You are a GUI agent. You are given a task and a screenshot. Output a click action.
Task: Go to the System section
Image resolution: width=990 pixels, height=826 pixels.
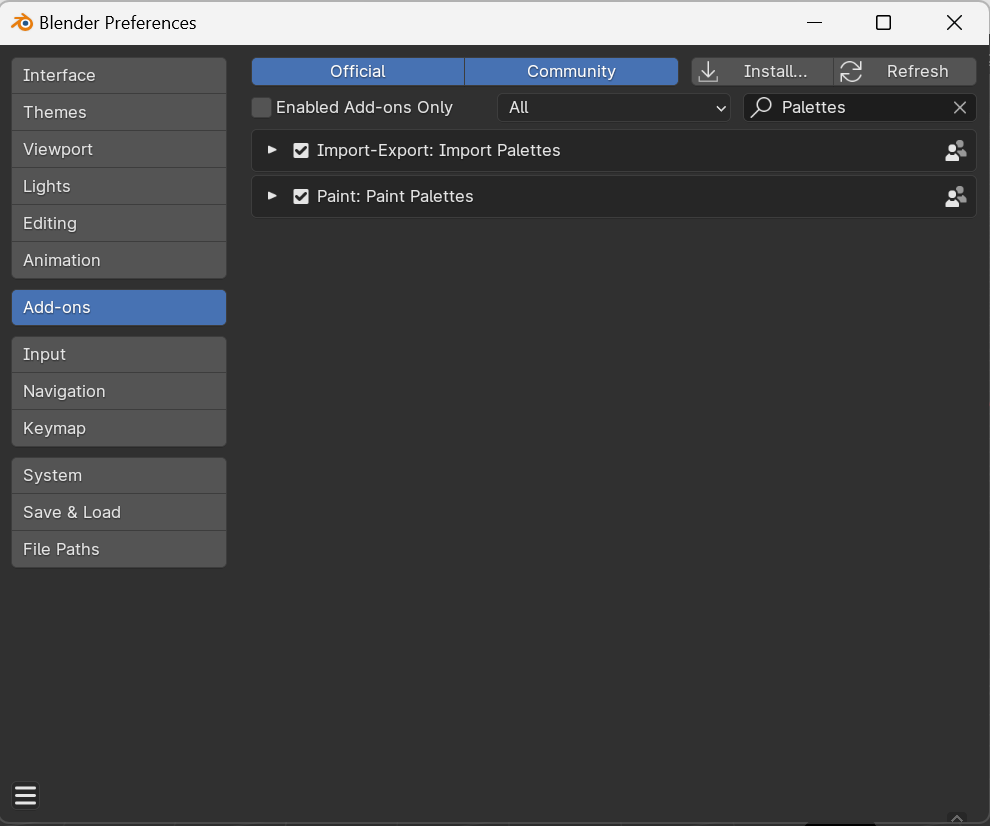(x=119, y=476)
